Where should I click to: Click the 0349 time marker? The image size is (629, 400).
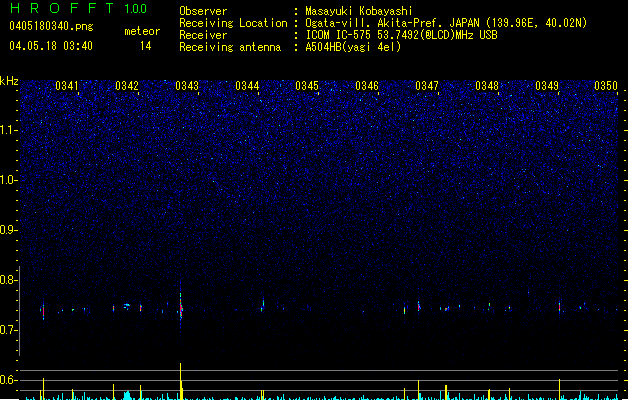pyautogui.click(x=547, y=86)
